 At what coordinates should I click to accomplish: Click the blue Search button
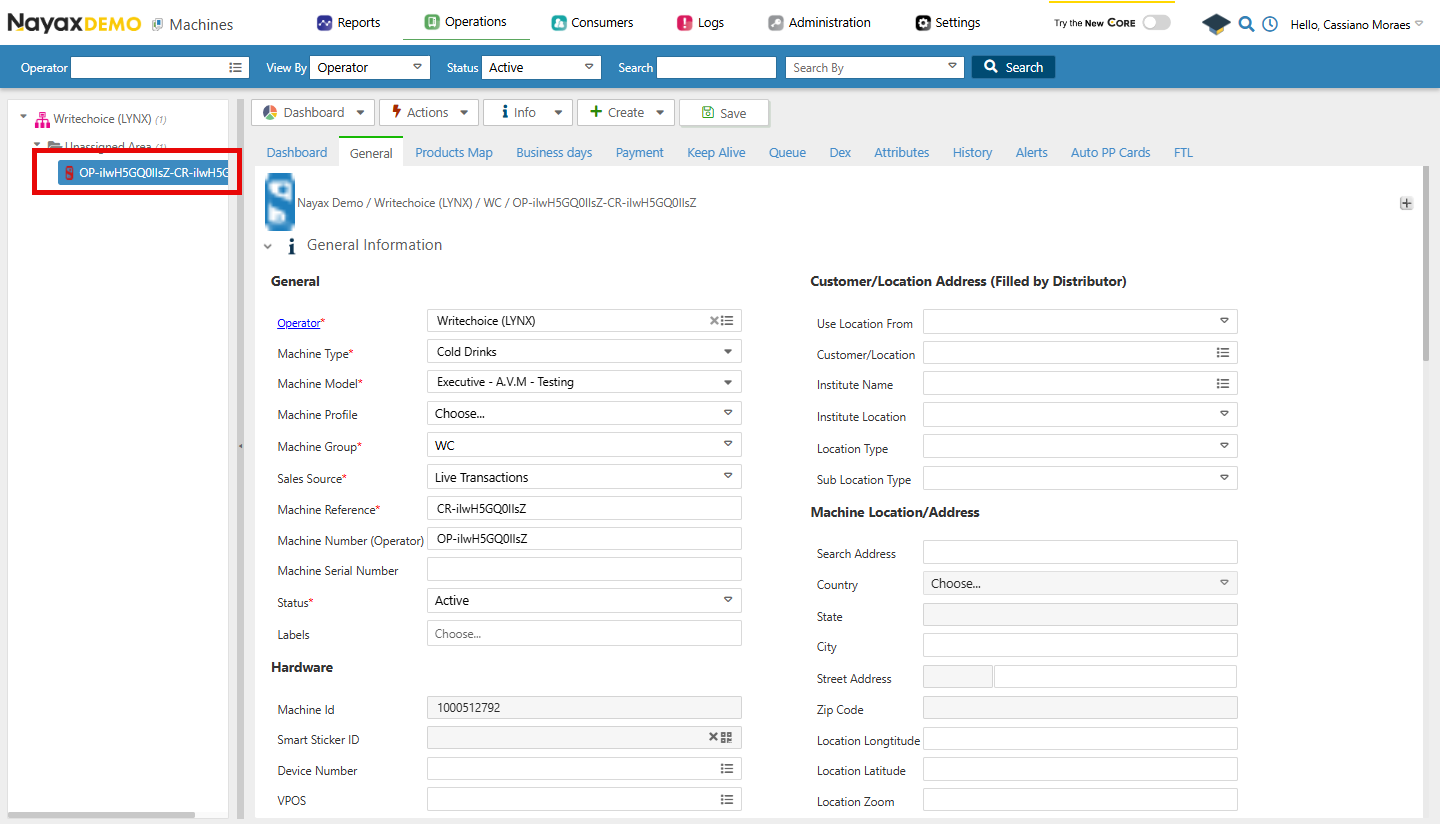tap(1013, 67)
